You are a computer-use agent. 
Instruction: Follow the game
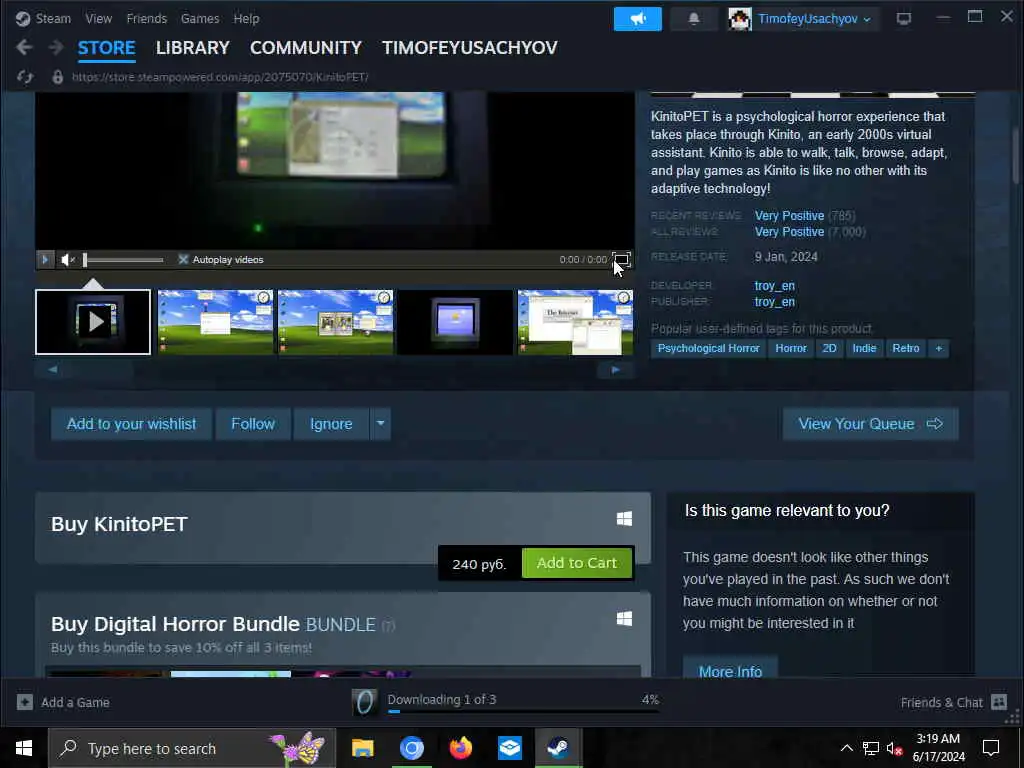tap(253, 424)
